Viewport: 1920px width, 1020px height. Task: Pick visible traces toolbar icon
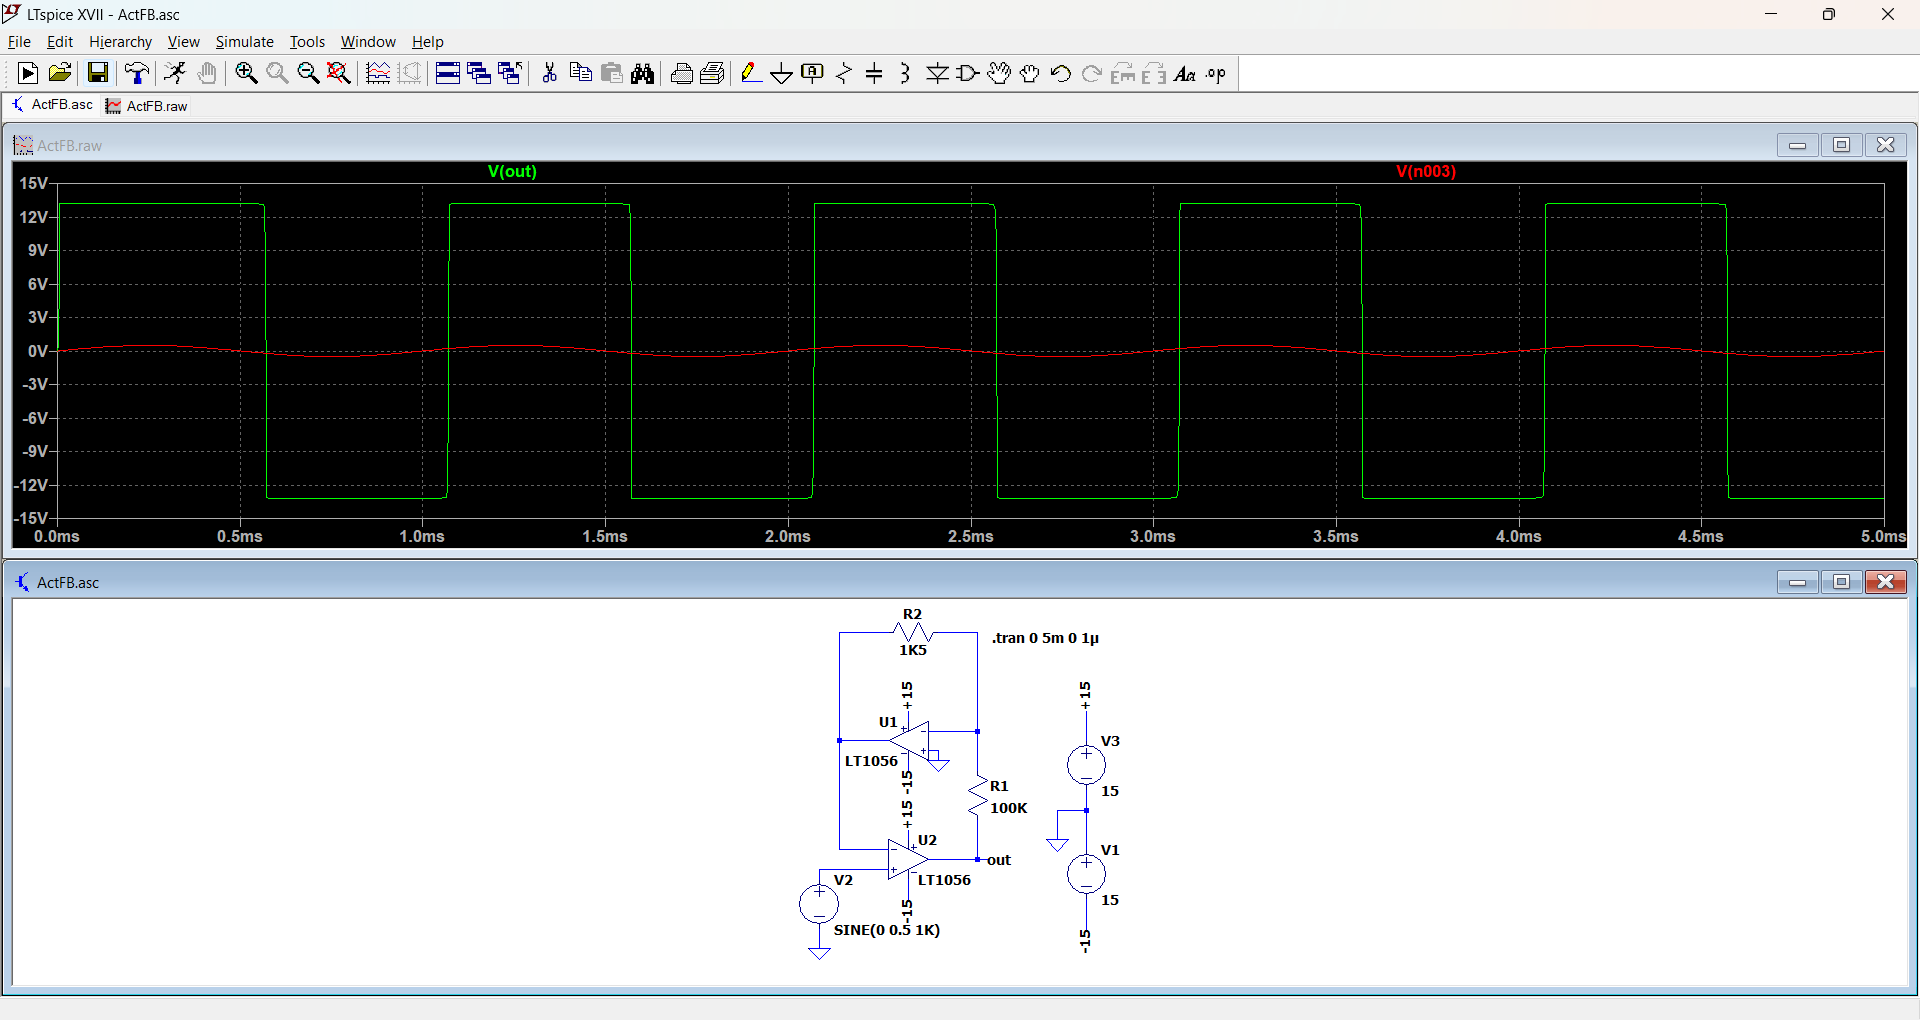(378, 73)
